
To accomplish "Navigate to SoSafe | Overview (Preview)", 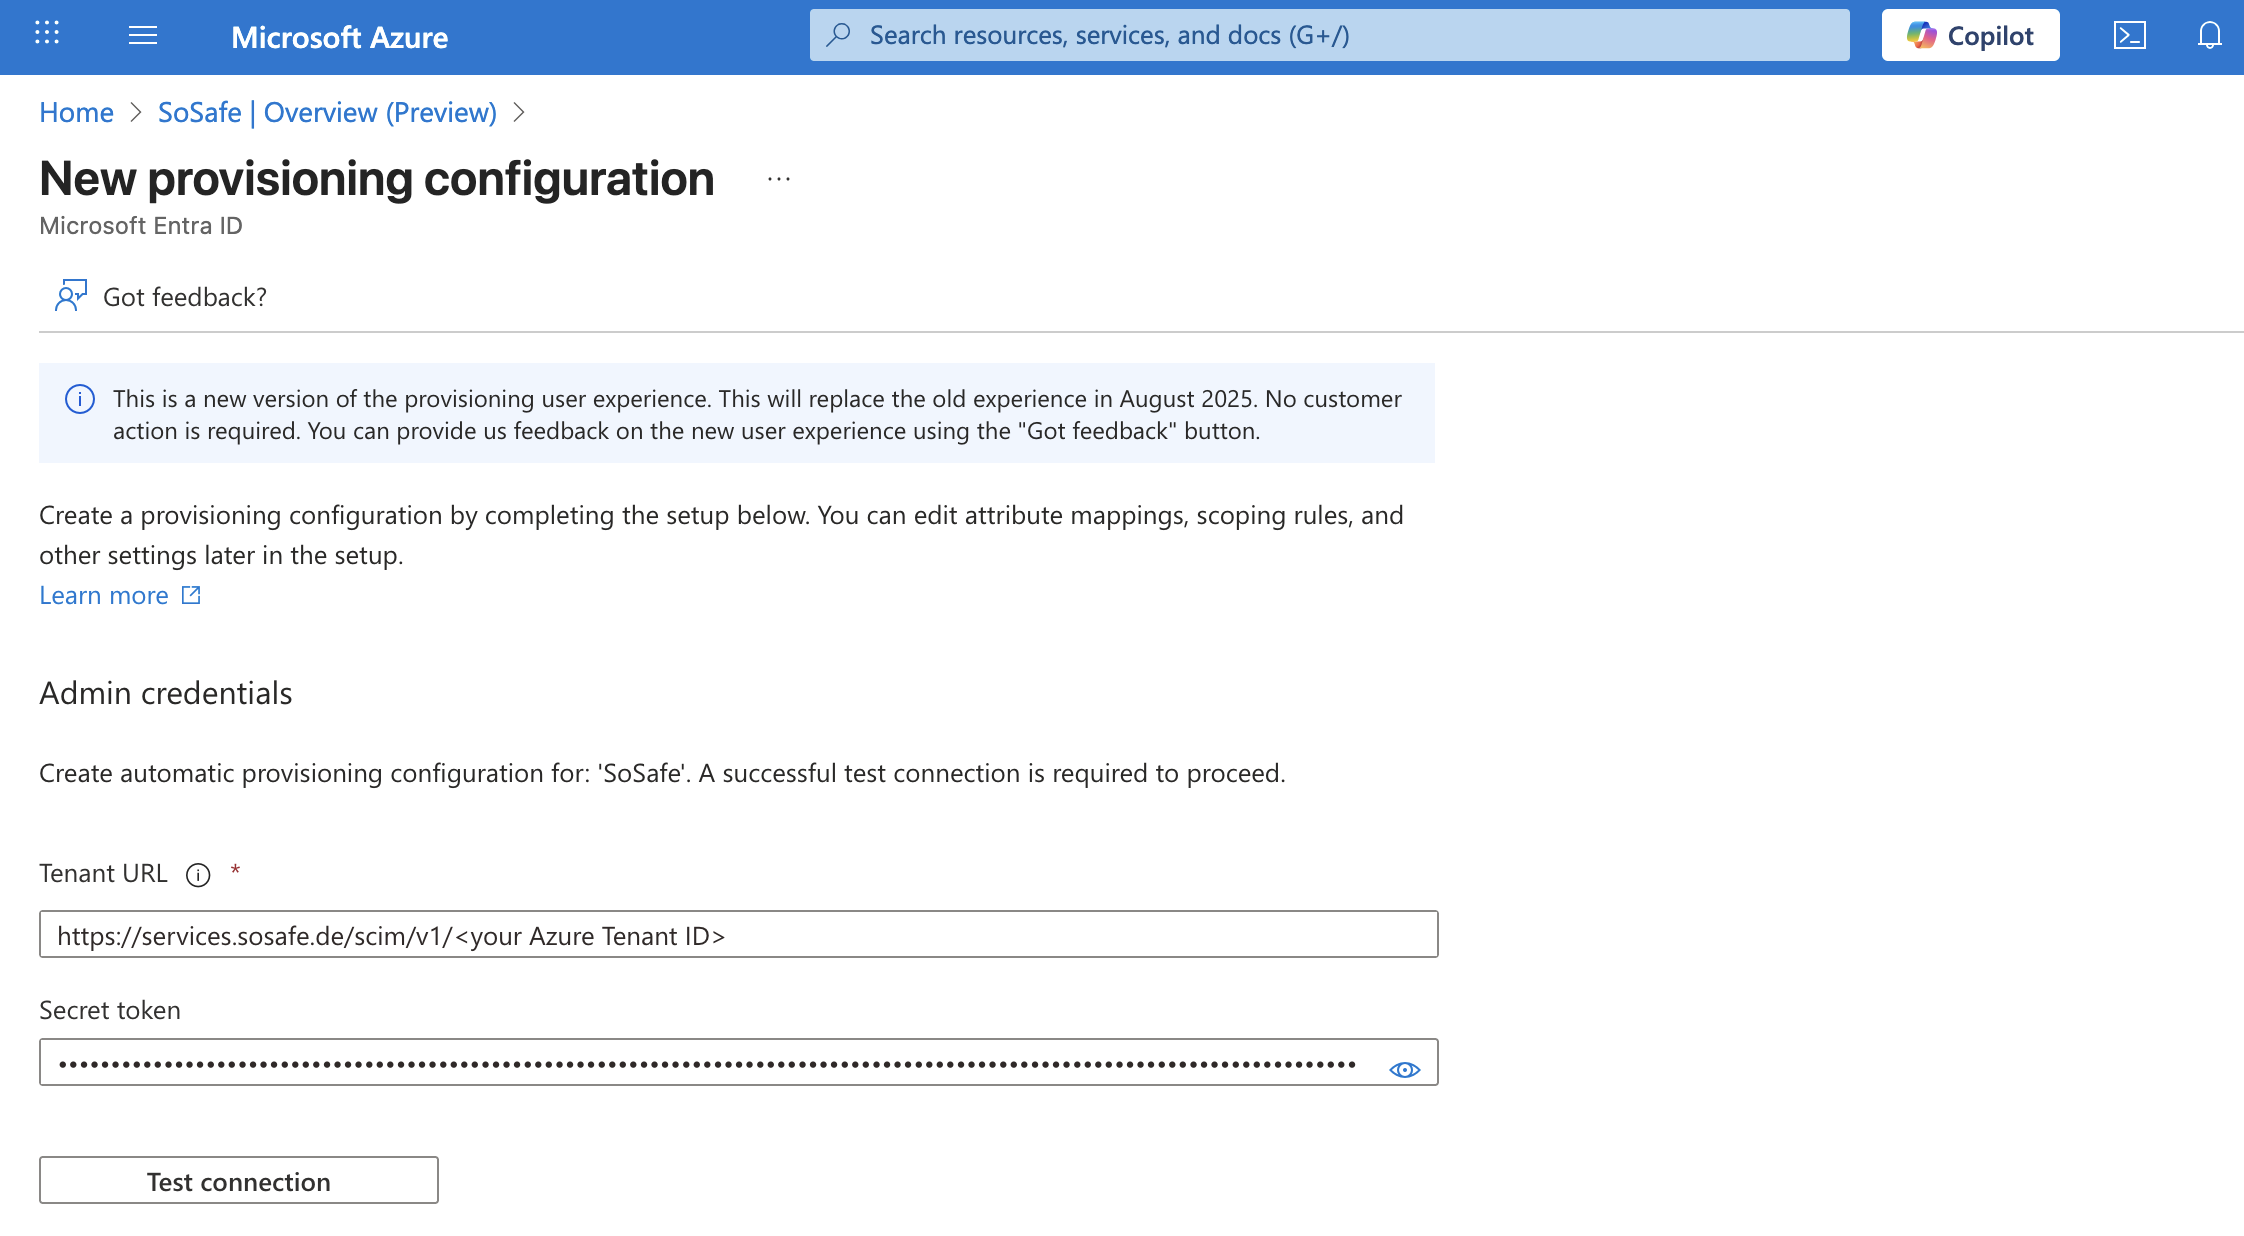I will [x=327, y=113].
